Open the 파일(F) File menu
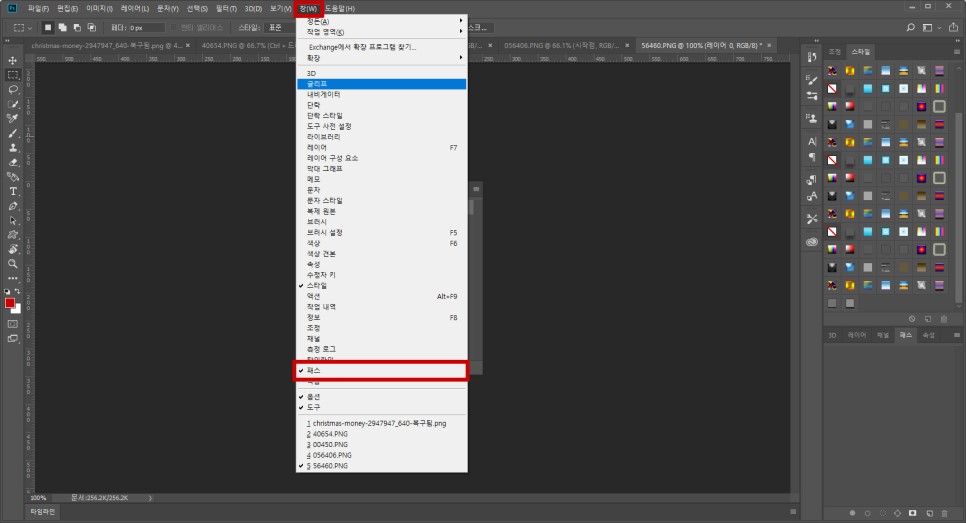Viewport: 966px width, 523px height. pos(38,9)
